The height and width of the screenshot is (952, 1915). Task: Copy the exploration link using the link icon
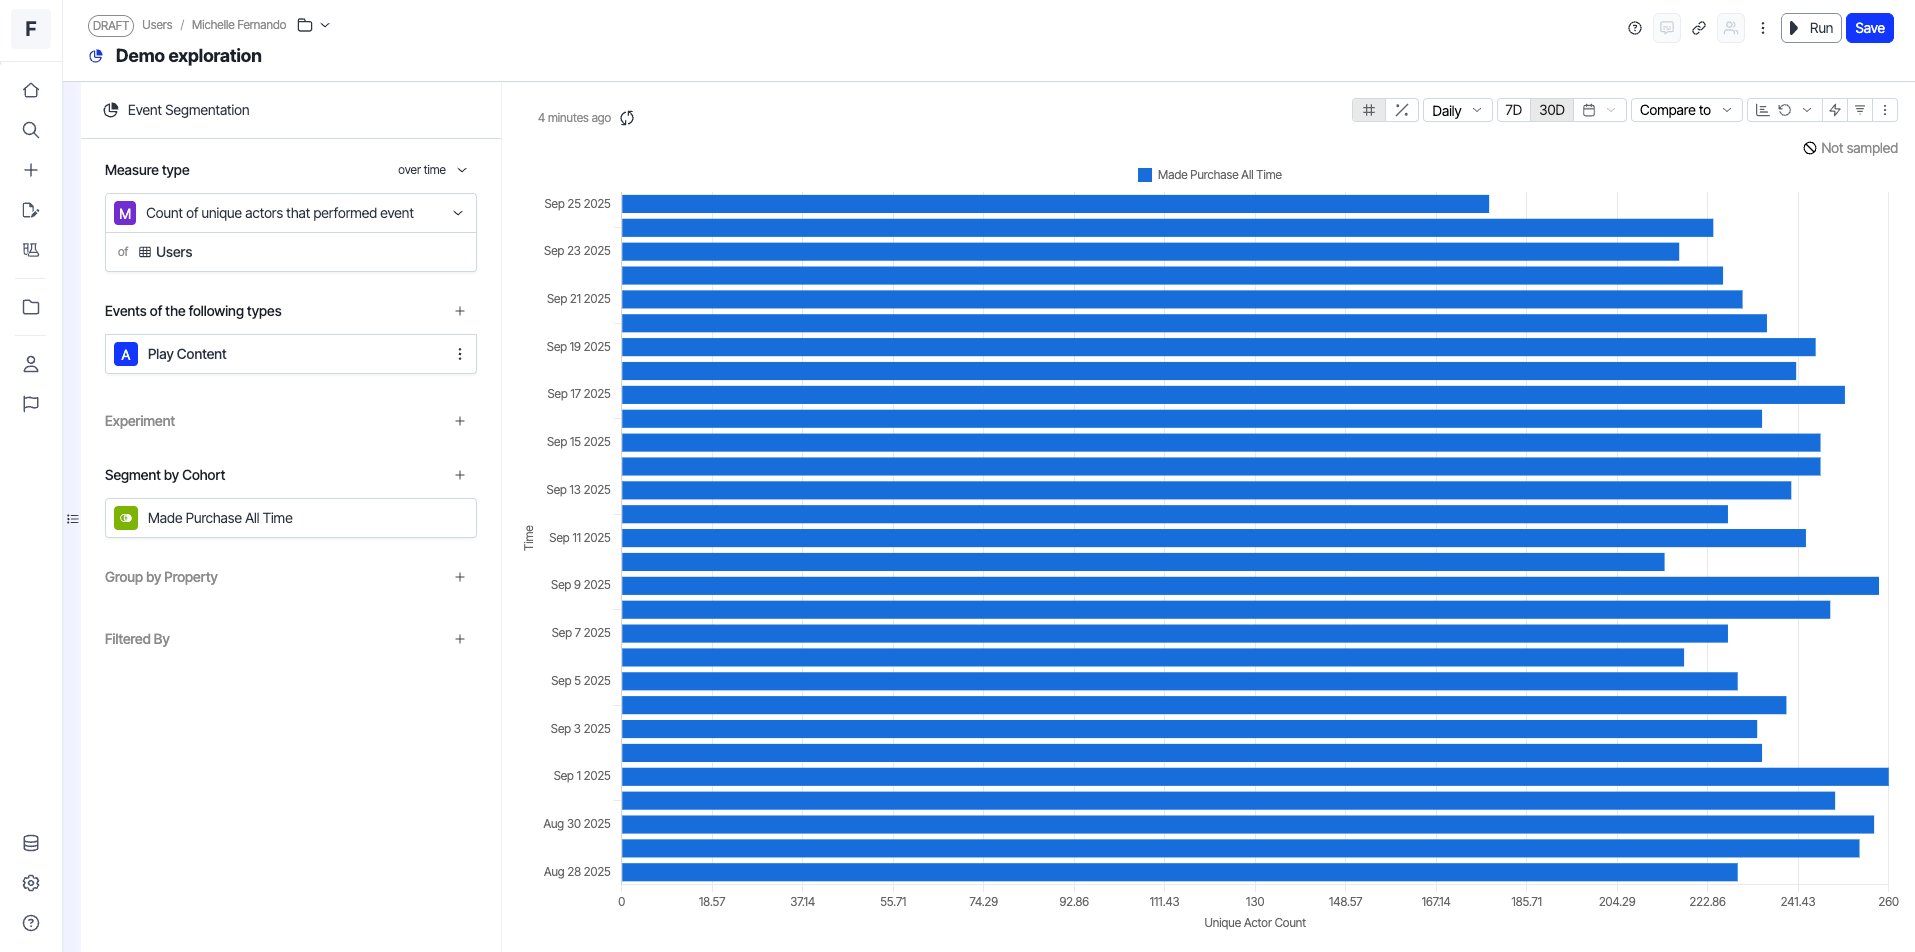click(1698, 28)
